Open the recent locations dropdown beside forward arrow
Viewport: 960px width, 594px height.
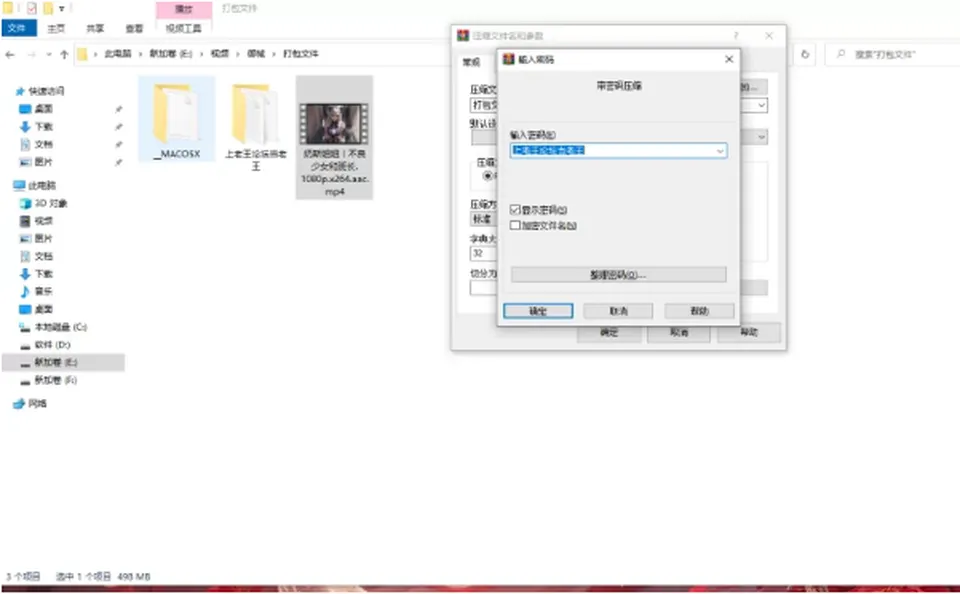48,55
